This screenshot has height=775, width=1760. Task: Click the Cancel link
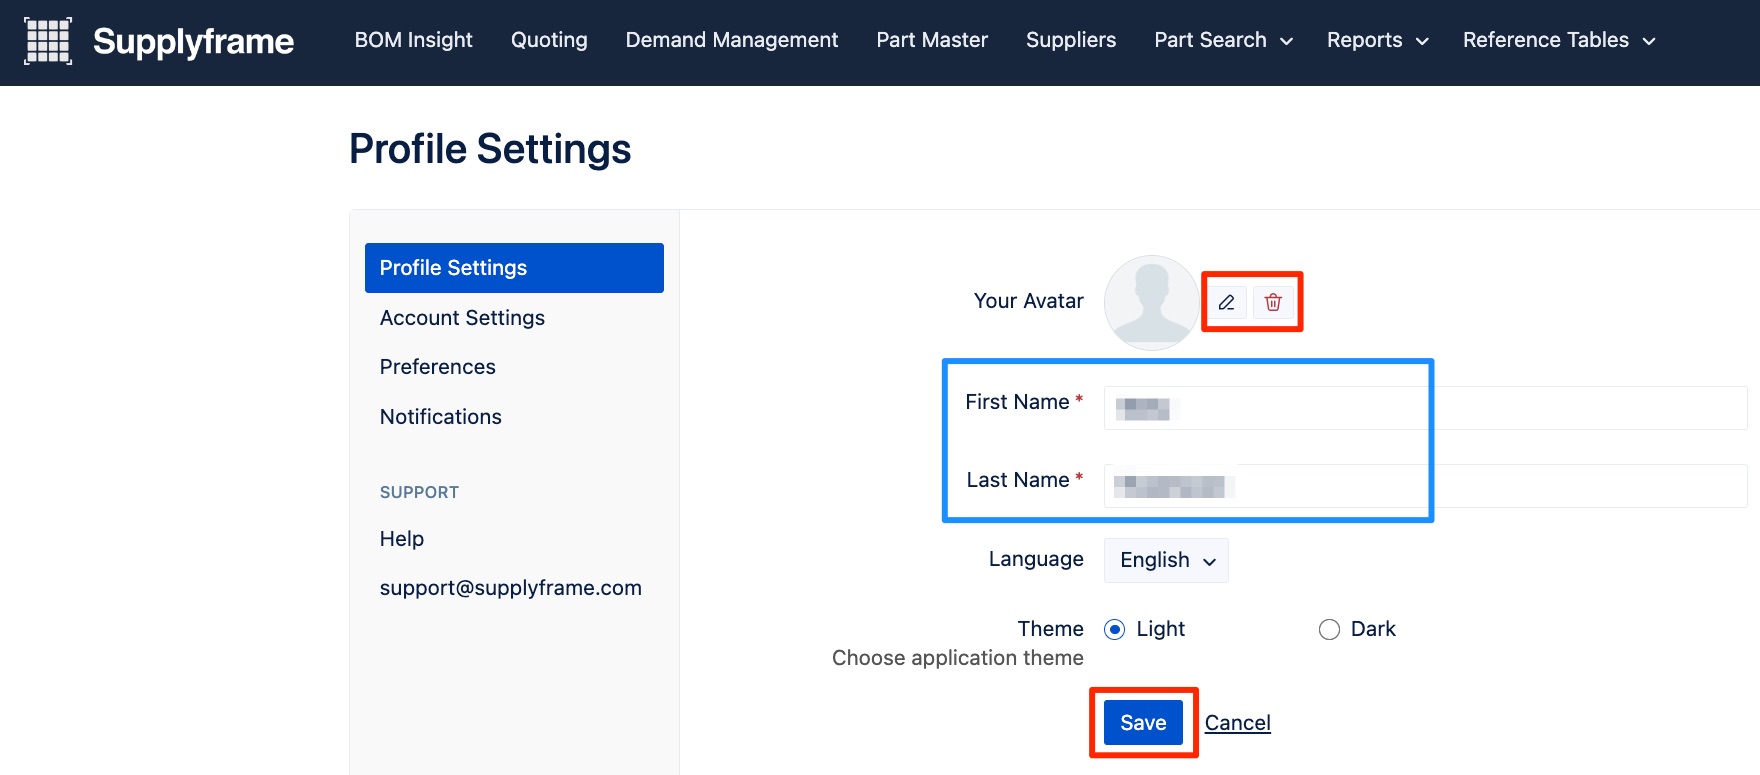(1237, 723)
